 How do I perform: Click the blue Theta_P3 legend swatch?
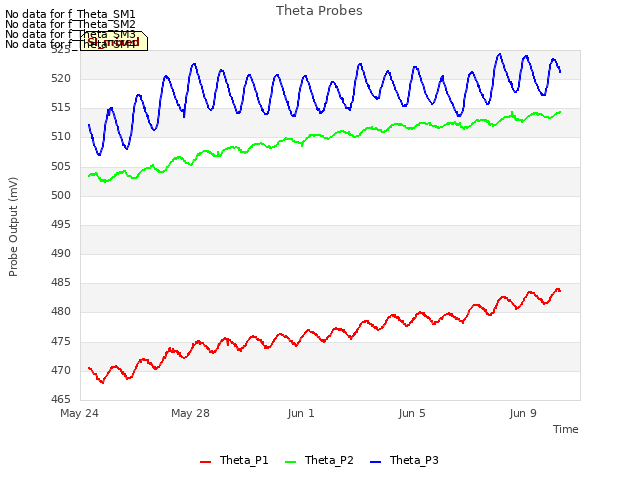tap(375, 462)
